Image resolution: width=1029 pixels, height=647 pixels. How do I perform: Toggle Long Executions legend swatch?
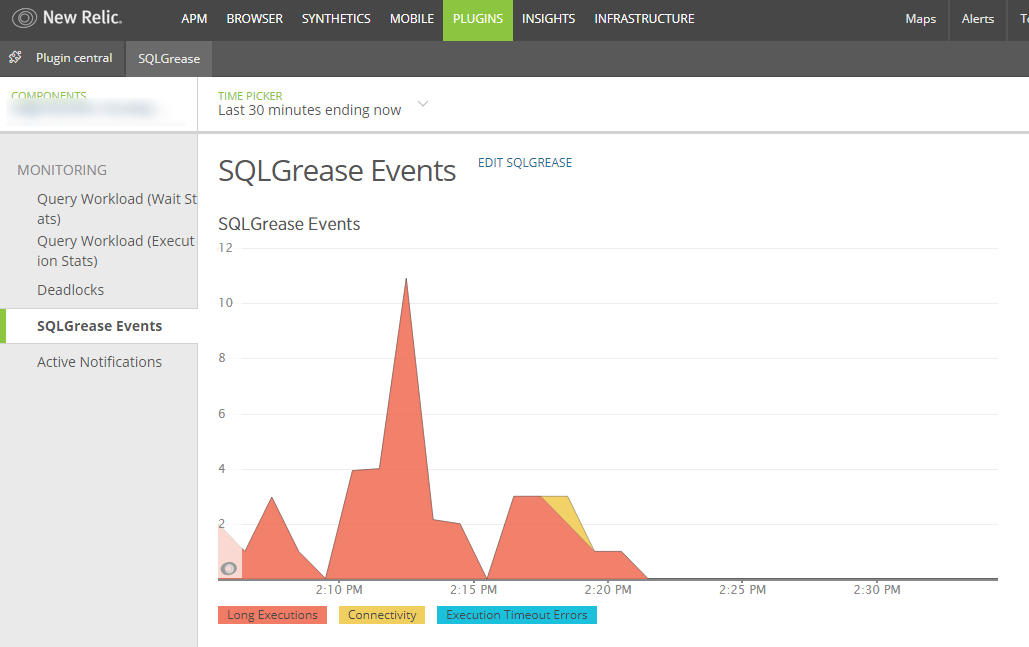coord(272,615)
